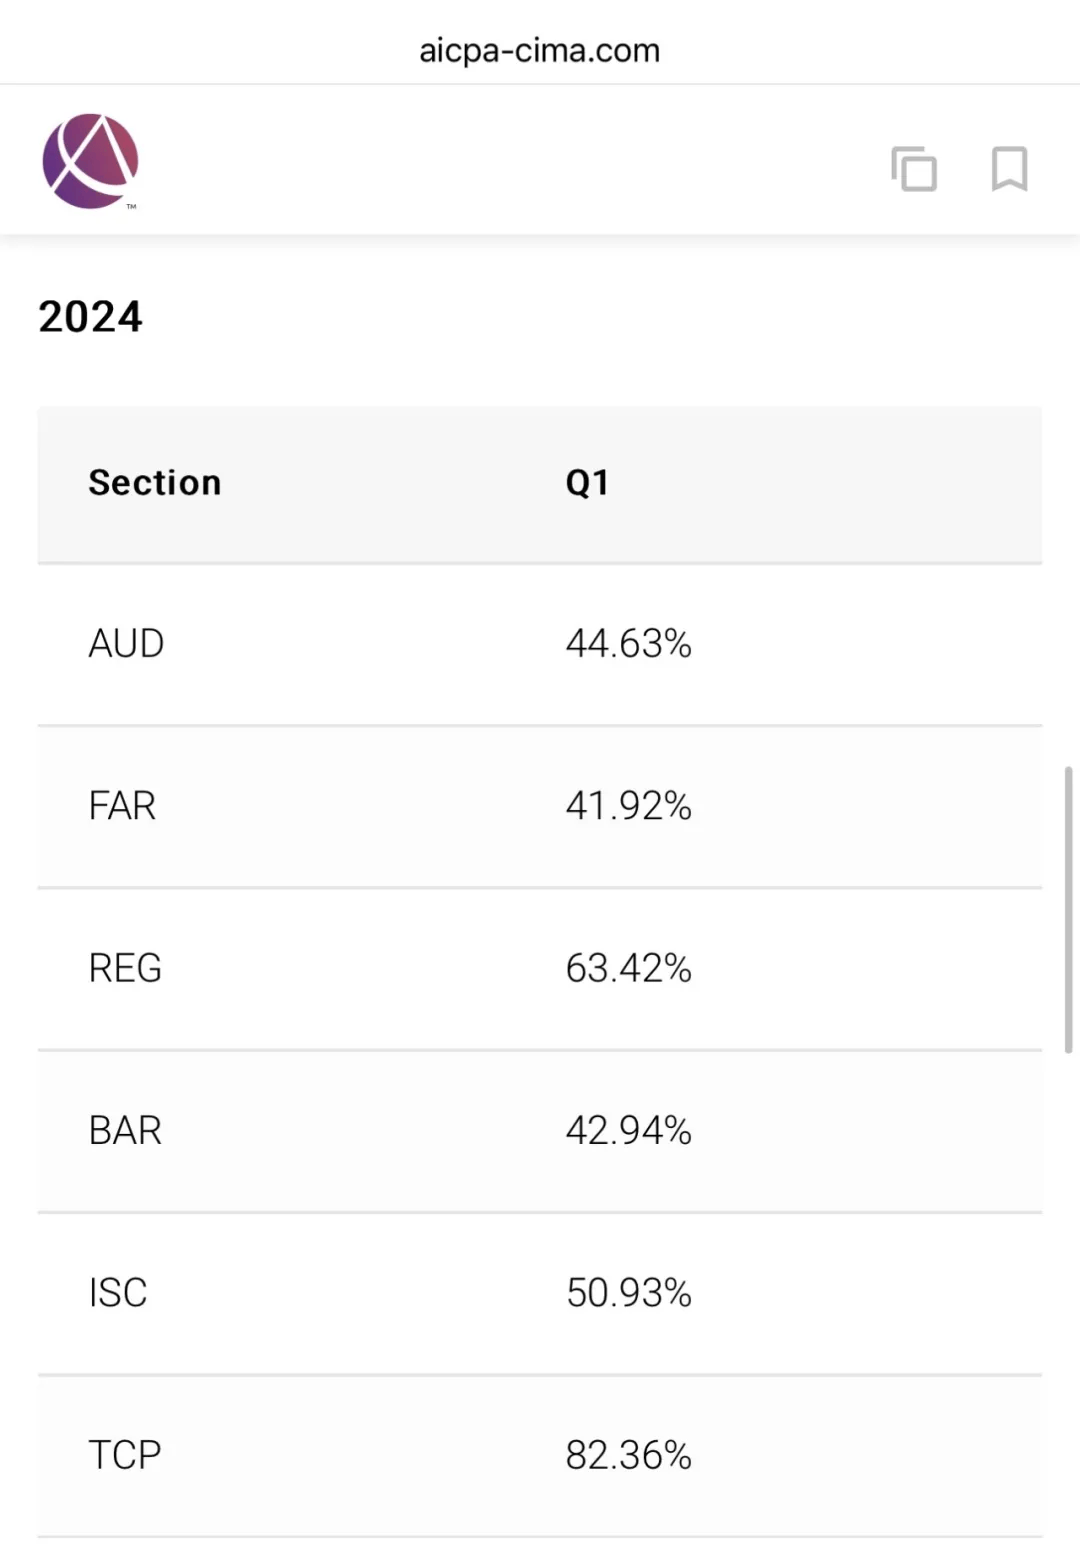Select the Q1 column header
The image size is (1080, 1549).
[x=588, y=483]
